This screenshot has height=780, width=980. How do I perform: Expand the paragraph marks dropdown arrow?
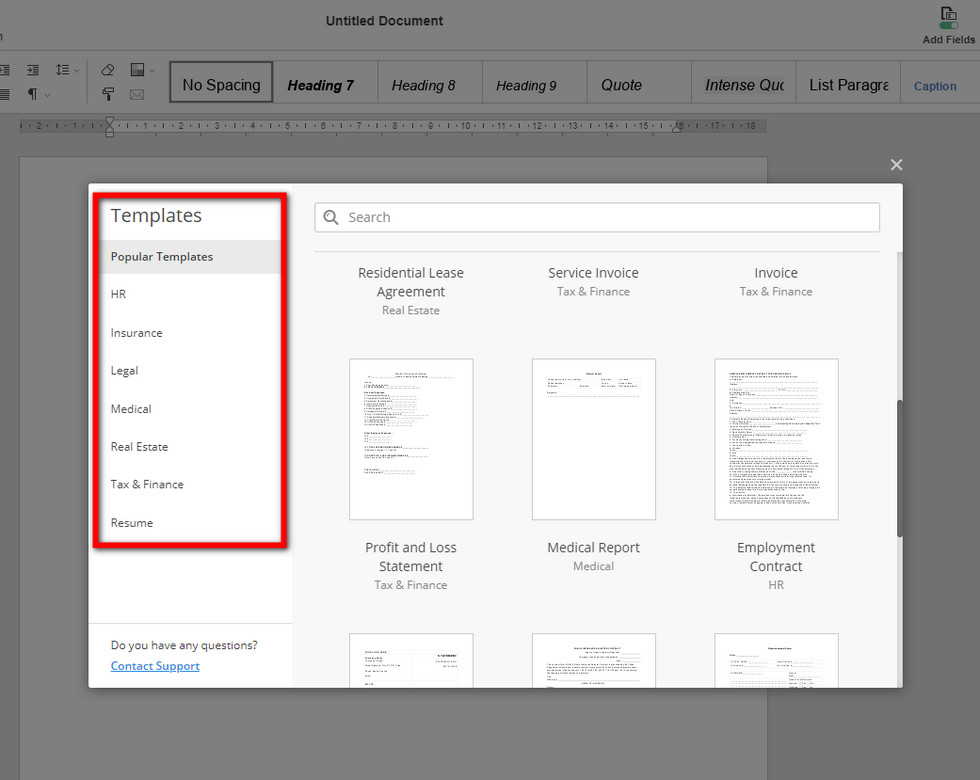[47, 95]
